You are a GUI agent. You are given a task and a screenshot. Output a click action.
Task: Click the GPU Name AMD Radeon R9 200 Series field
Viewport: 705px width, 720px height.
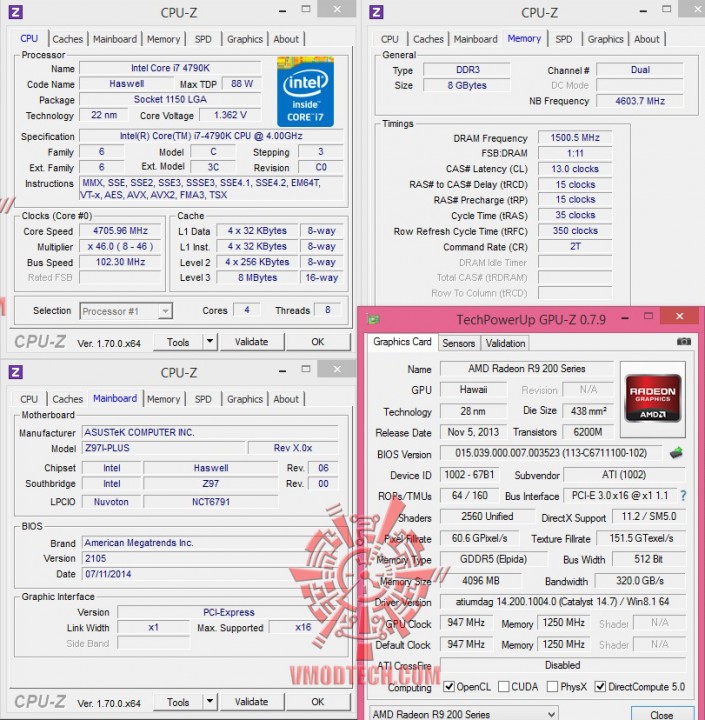pos(527,368)
